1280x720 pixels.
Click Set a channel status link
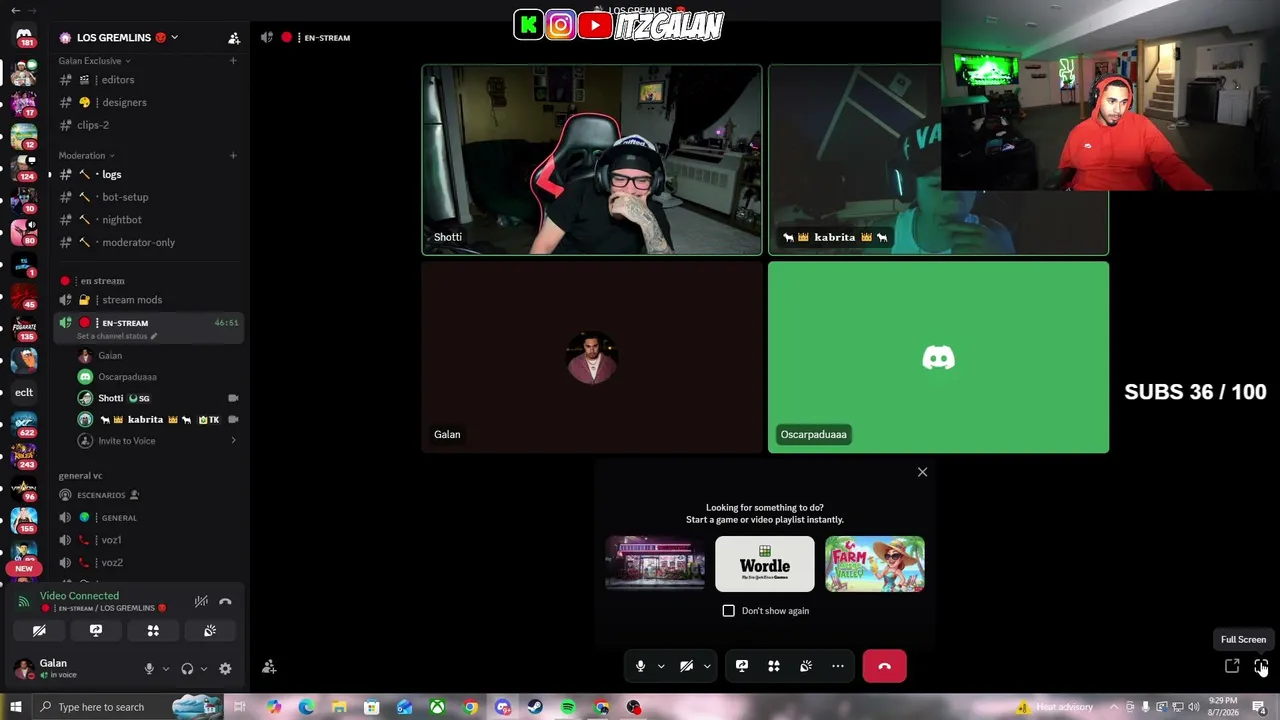click(117, 336)
